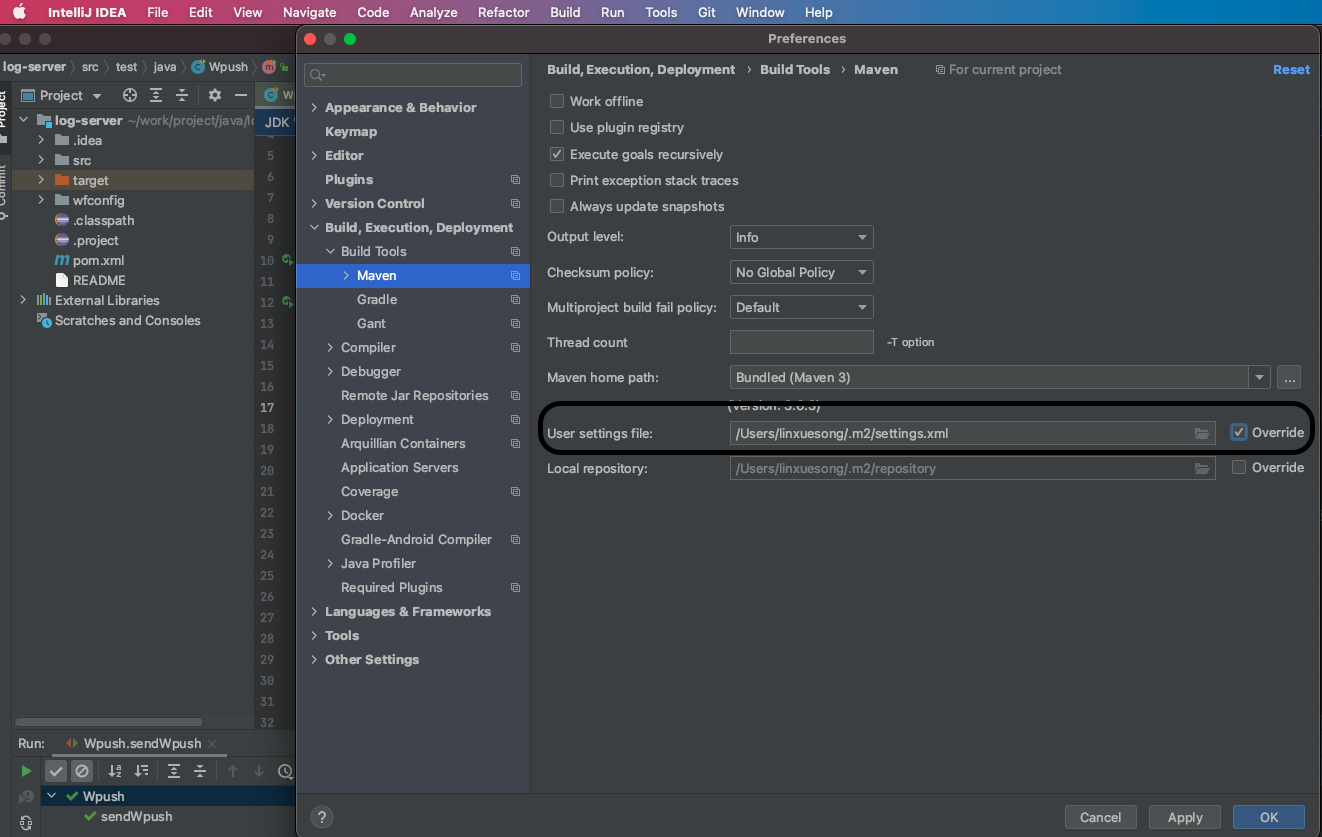Viewport: 1322px width, 837px height.
Task: Click Expand All icon in Project panel
Action: 156,95
